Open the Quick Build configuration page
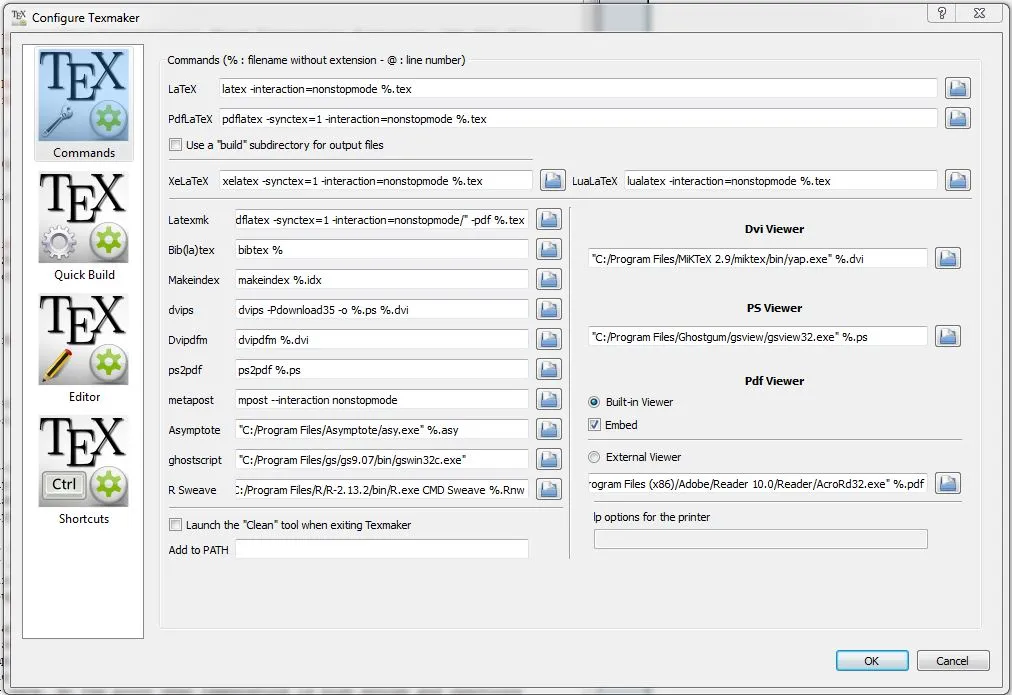 (84, 227)
